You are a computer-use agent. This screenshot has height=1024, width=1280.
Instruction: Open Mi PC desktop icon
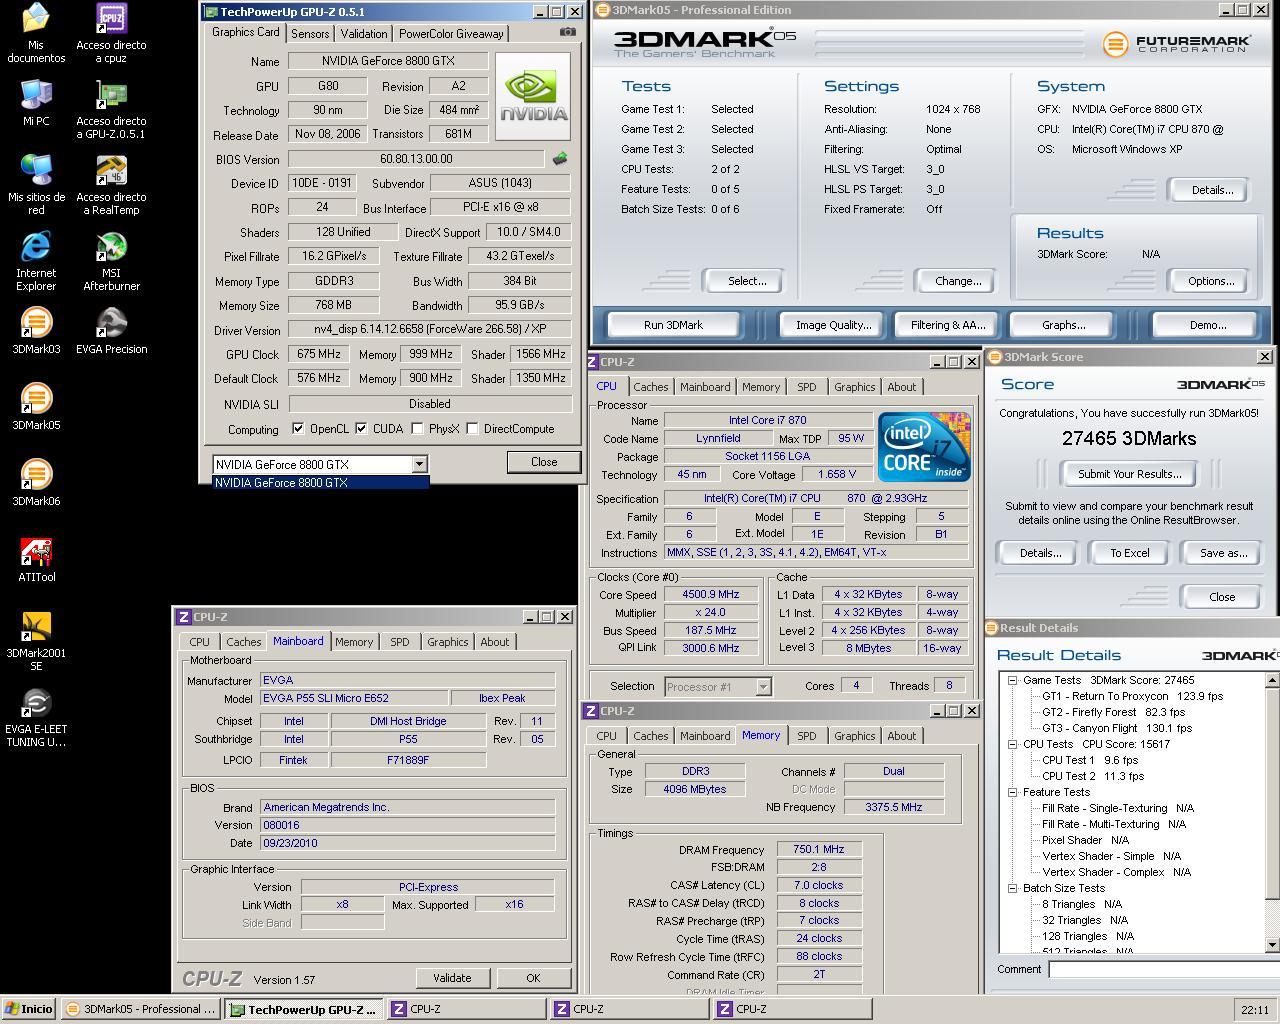(36, 104)
